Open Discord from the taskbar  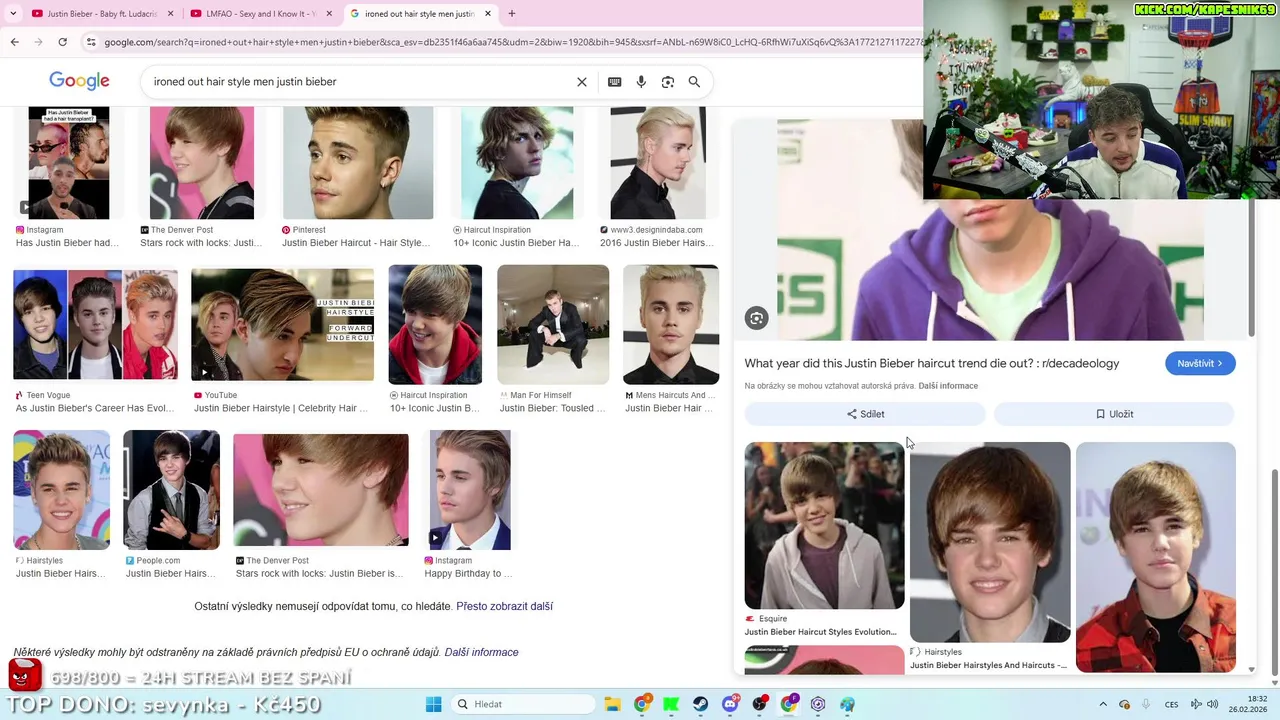pos(730,704)
